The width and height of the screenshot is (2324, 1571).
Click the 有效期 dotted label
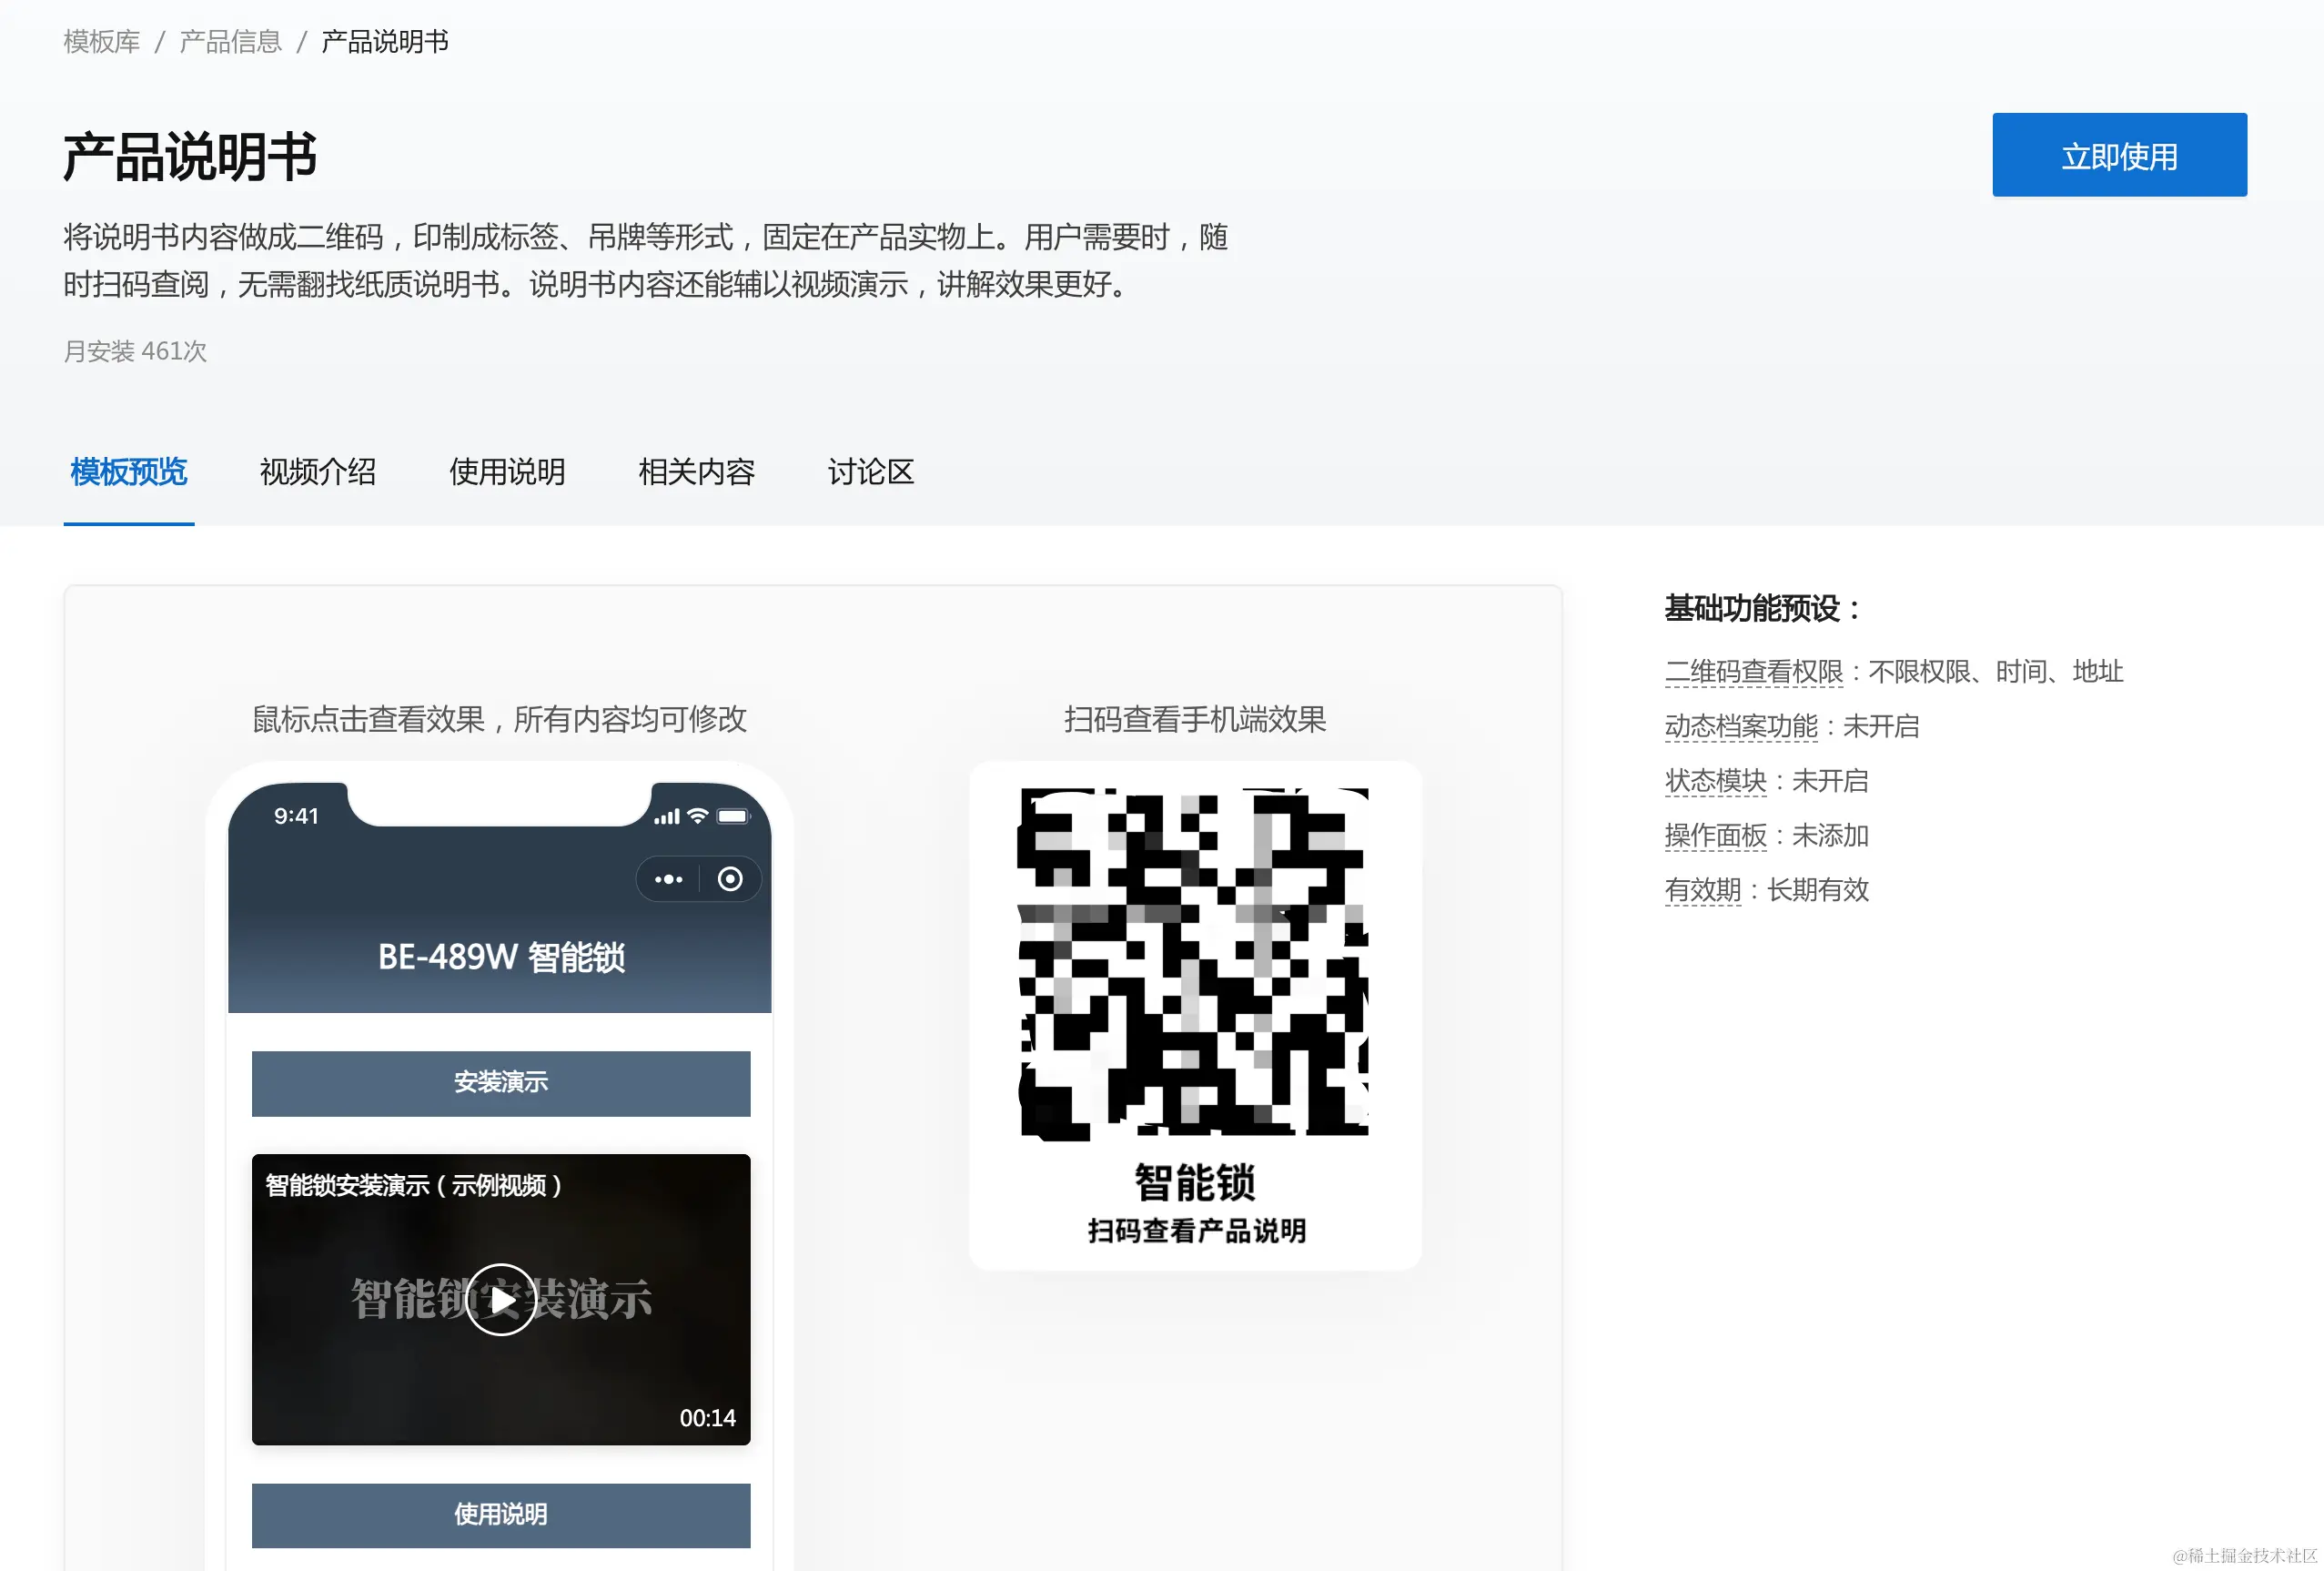pos(1702,890)
